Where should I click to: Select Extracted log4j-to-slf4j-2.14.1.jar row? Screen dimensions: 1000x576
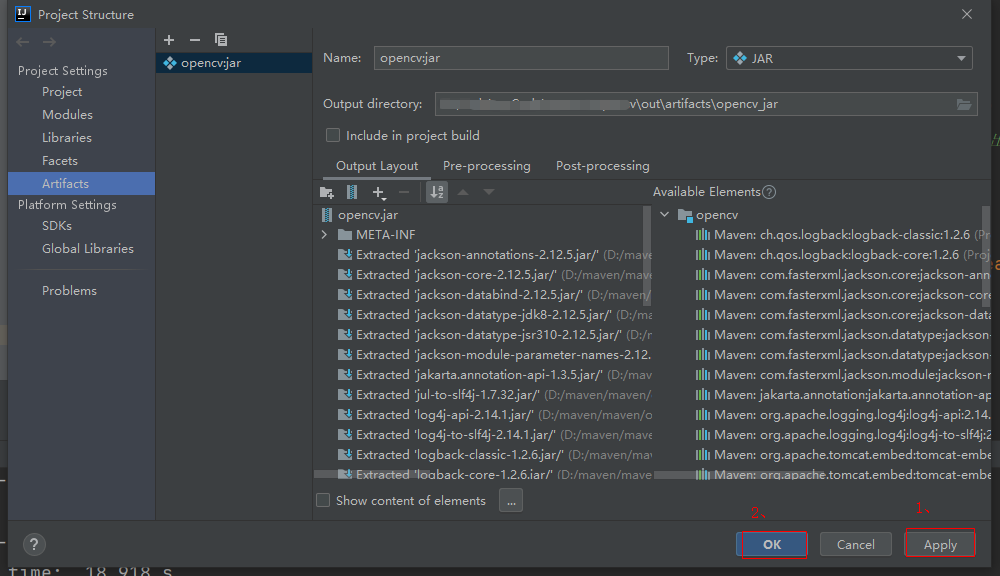(x=494, y=434)
